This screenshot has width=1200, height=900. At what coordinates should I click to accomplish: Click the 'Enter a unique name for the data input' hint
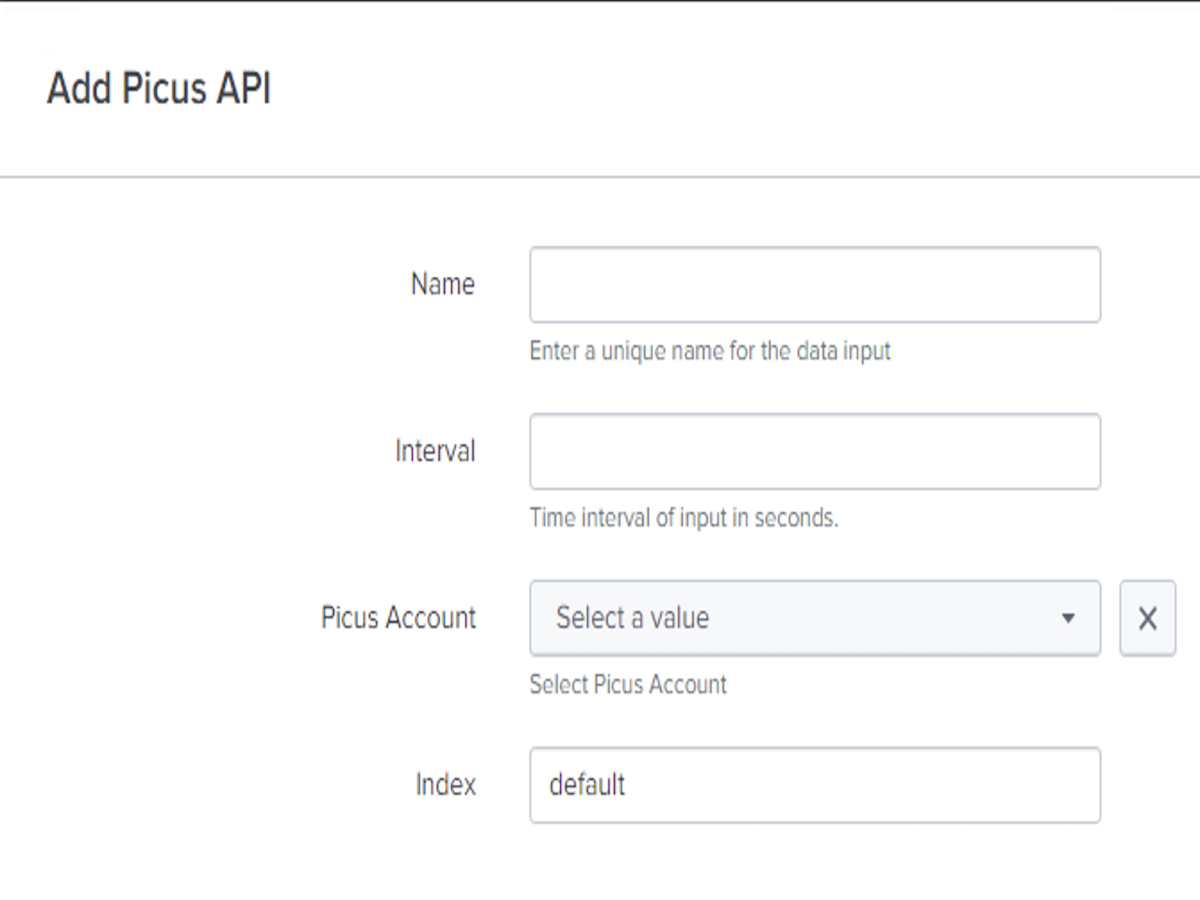pyautogui.click(x=710, y=351)
